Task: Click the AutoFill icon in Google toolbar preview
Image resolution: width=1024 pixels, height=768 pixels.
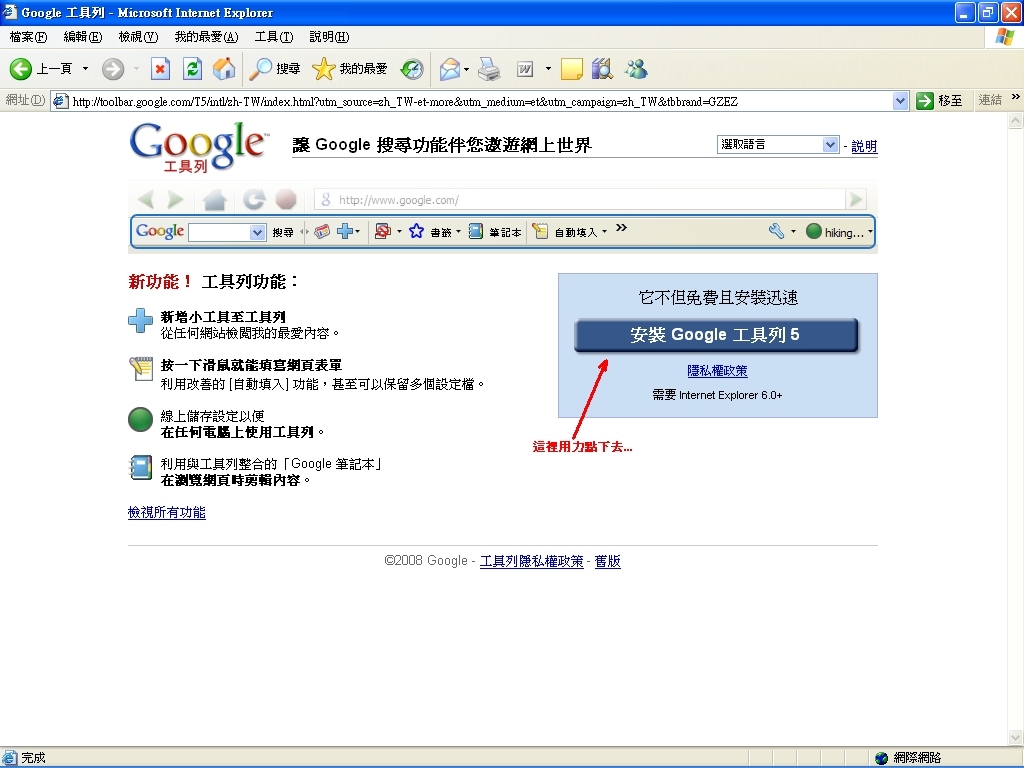Action: tap(540, 231)
